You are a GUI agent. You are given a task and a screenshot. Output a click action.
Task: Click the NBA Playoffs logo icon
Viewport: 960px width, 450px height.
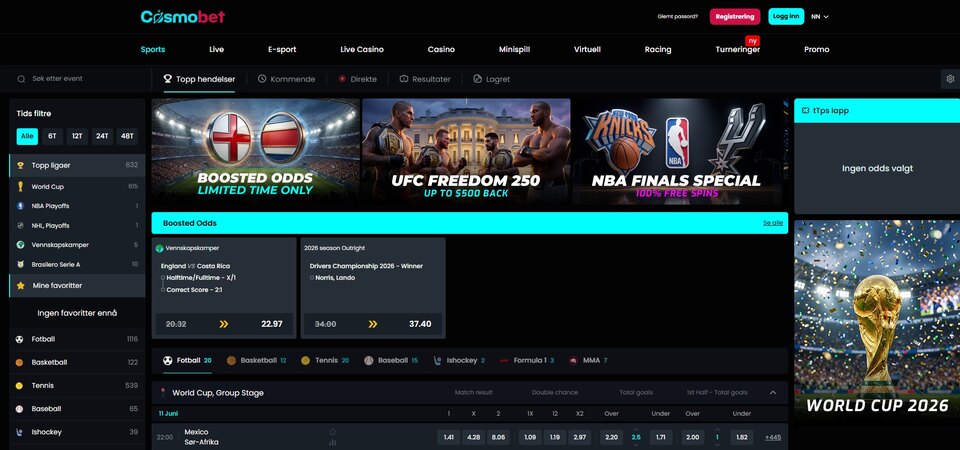click(x=20, y=206)
